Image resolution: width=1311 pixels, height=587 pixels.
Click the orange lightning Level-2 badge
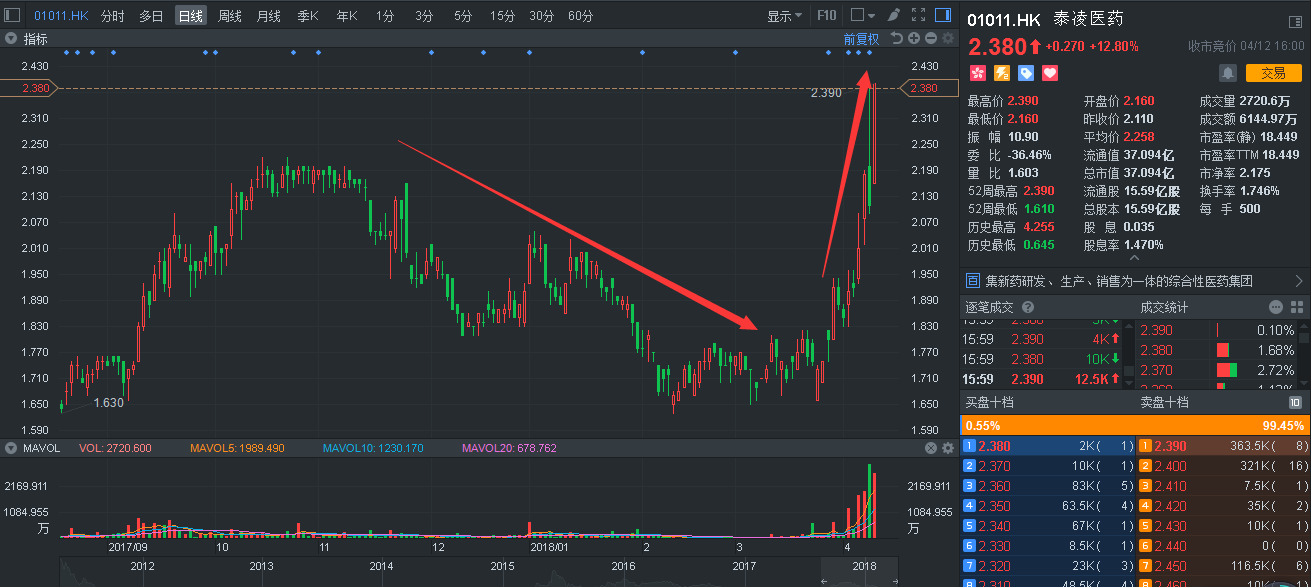click(x=1001, y=73)
